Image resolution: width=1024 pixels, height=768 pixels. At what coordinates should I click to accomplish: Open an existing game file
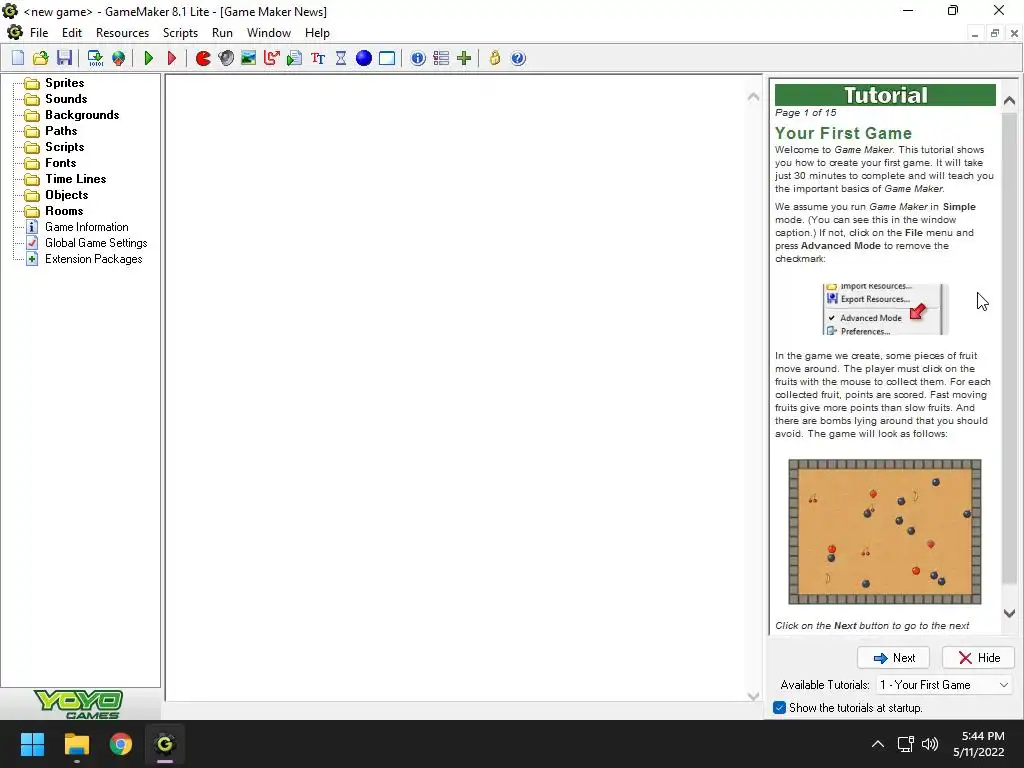tap(40, 58)
